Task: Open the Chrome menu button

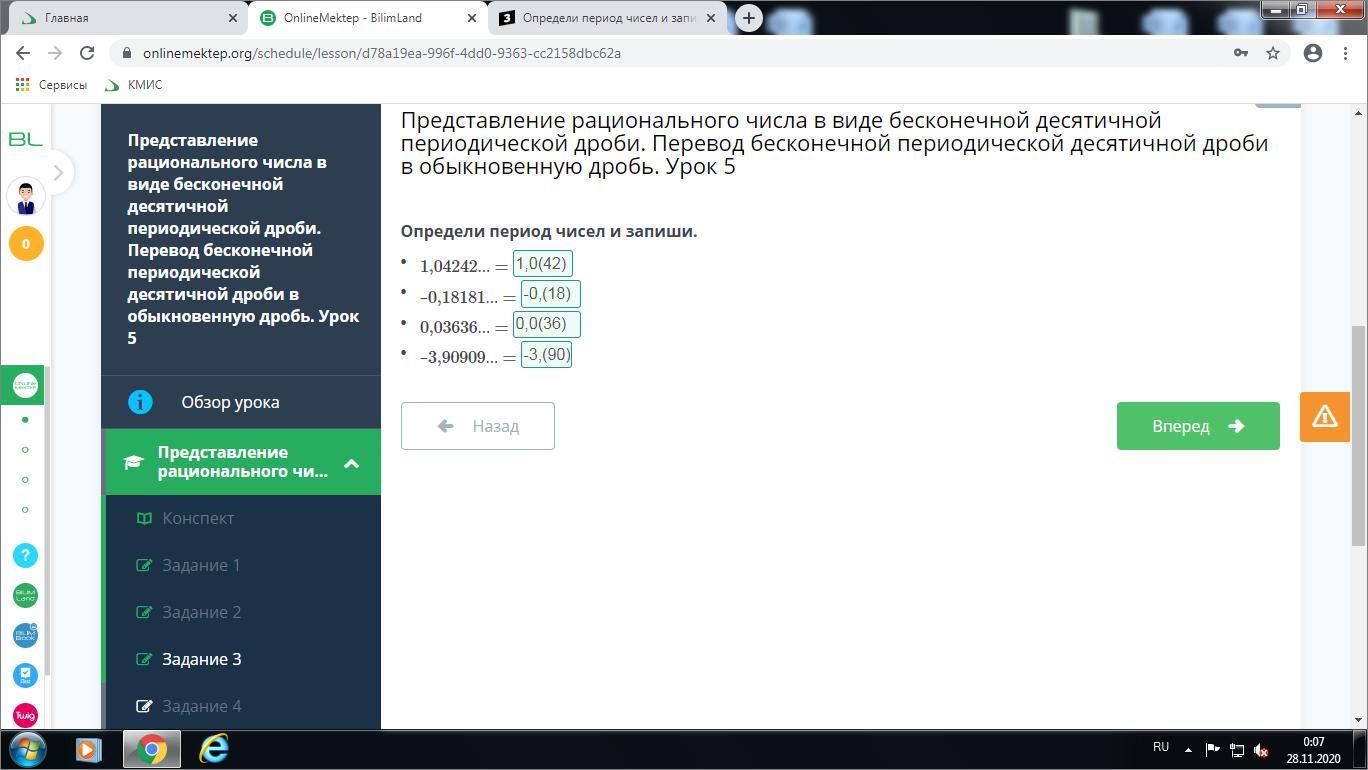Action: click(1345, 53)
